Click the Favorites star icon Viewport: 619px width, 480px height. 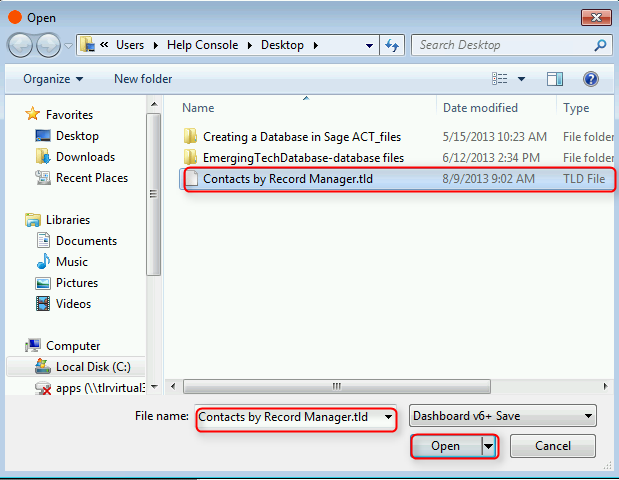click(32, 114)
